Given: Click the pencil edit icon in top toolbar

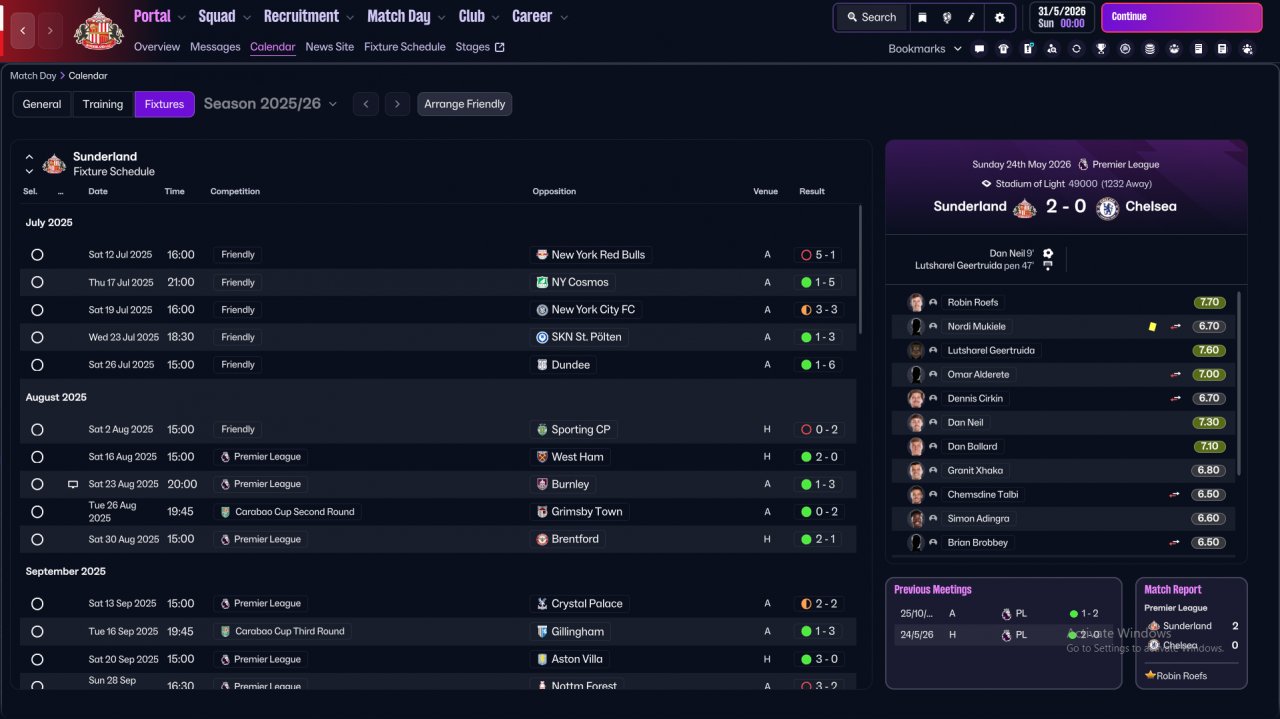Looking at the screenshot, I should [971, 17].
